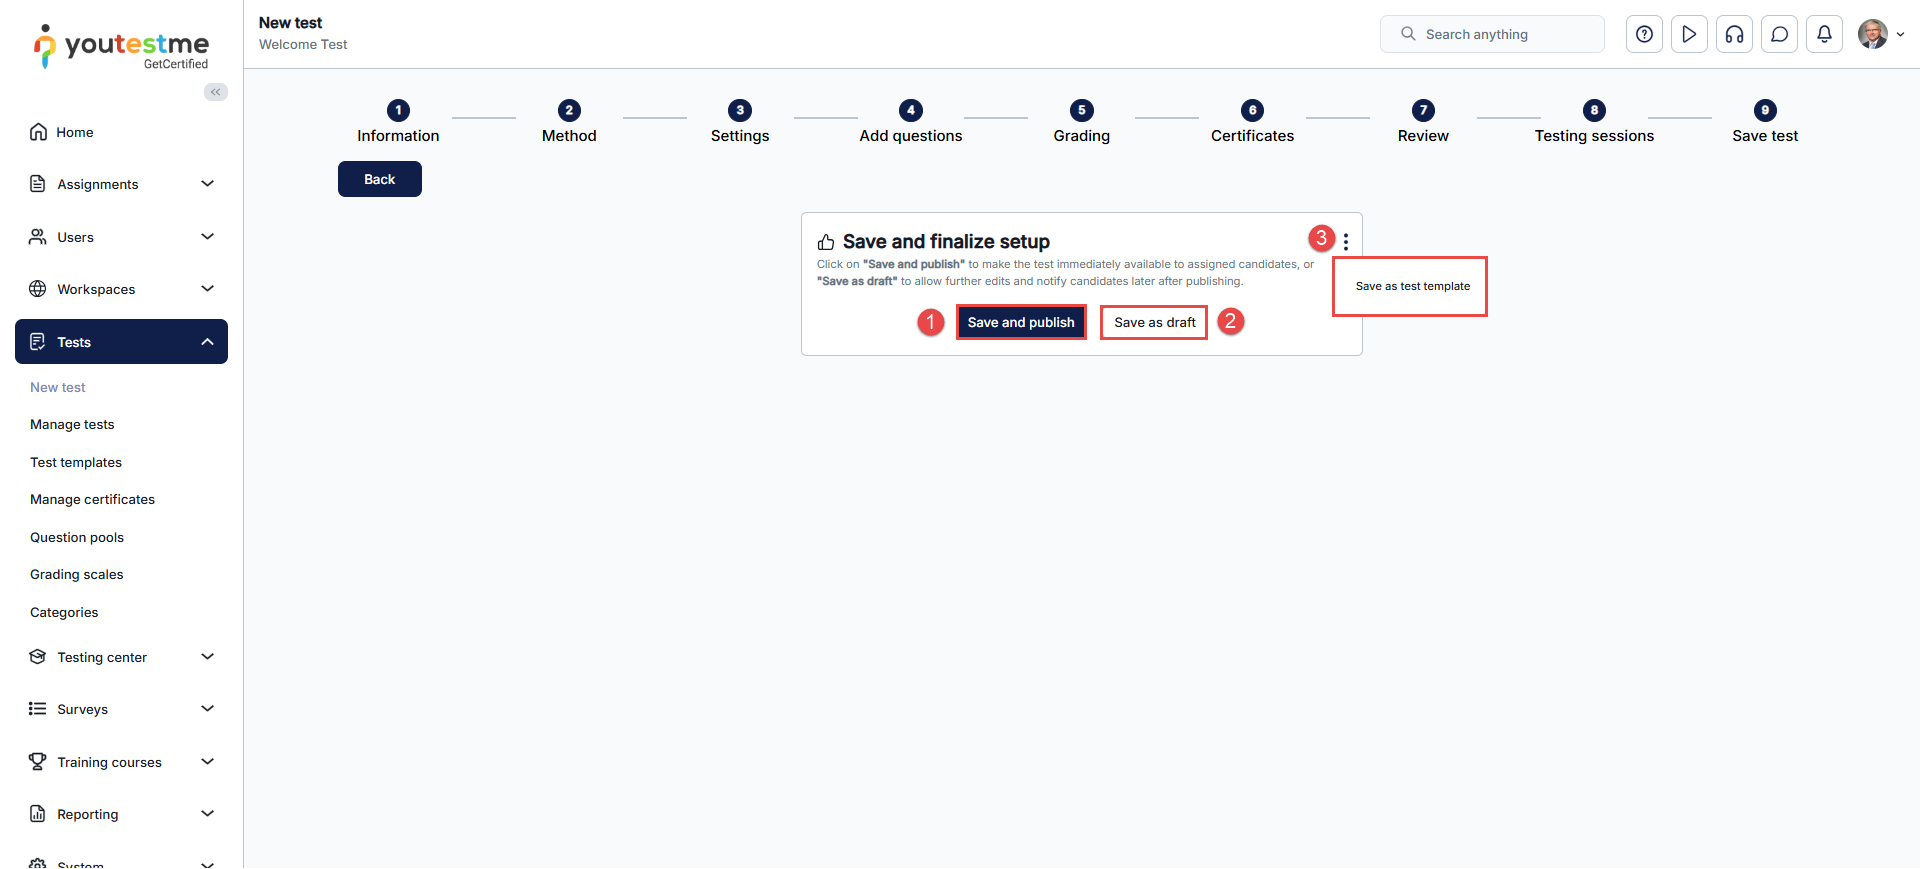
Task: Click the Home house icon
Action: (38, 132)
